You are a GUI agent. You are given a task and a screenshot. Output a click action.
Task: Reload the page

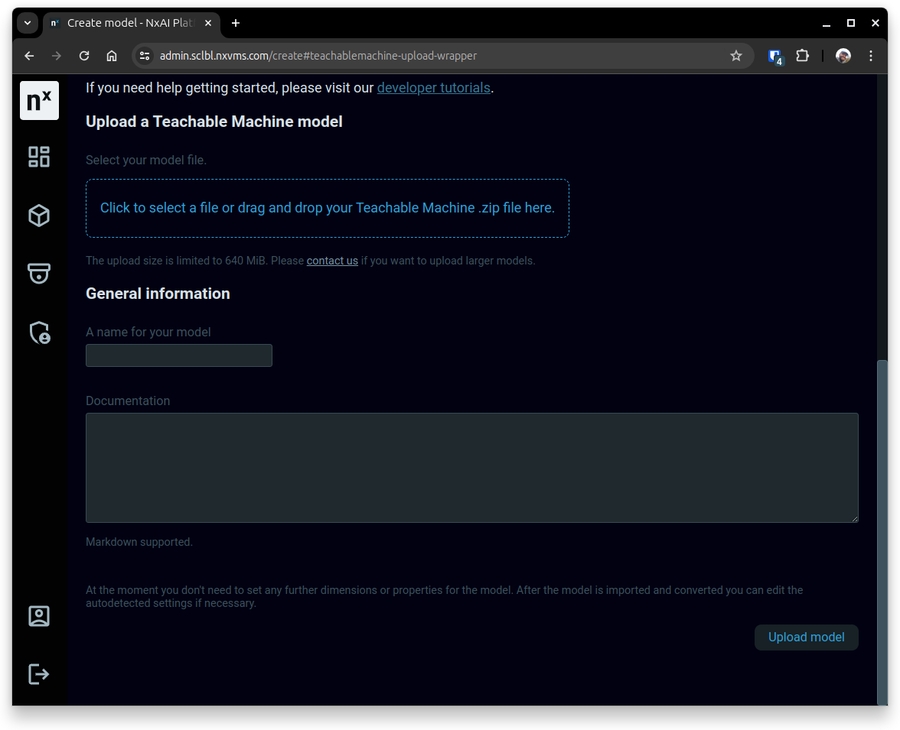84,56
